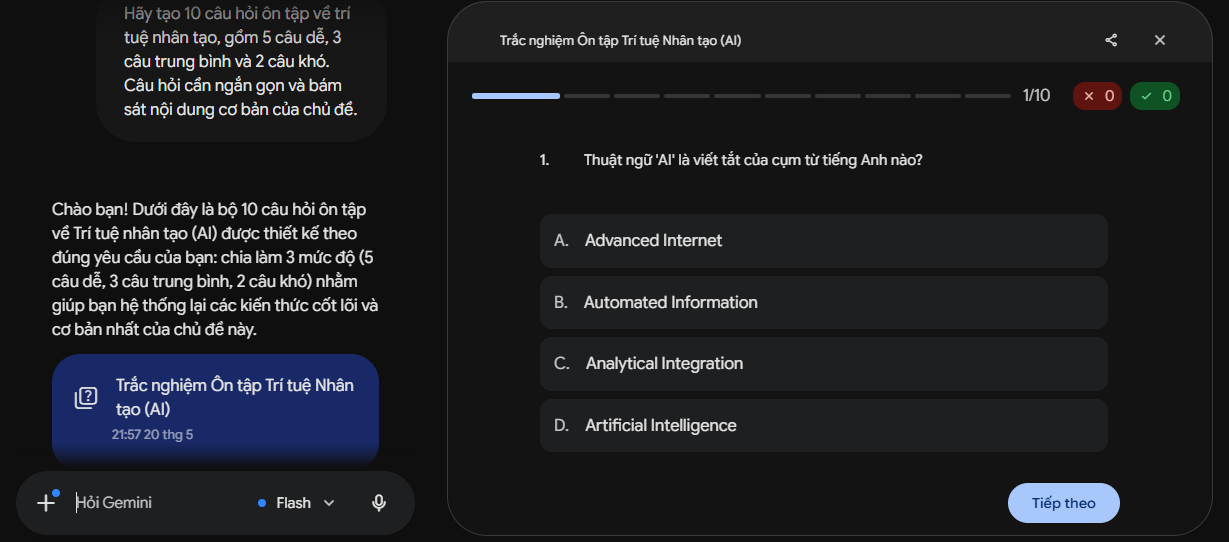Choose answer C Analytical Integration

pos(823,364)
